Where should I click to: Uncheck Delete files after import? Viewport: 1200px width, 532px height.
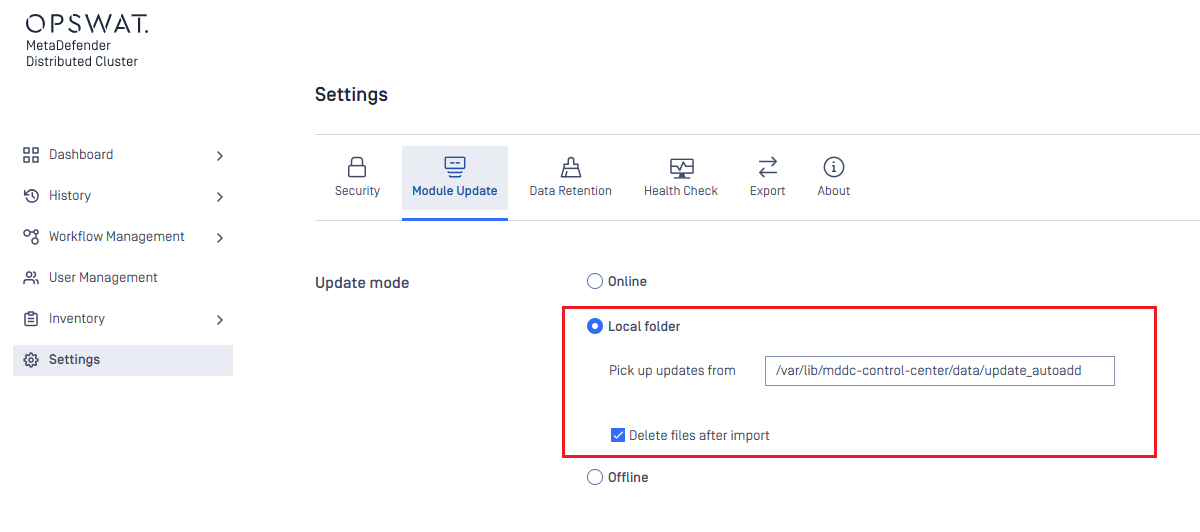pyautogui.click(x=618, y=435)
